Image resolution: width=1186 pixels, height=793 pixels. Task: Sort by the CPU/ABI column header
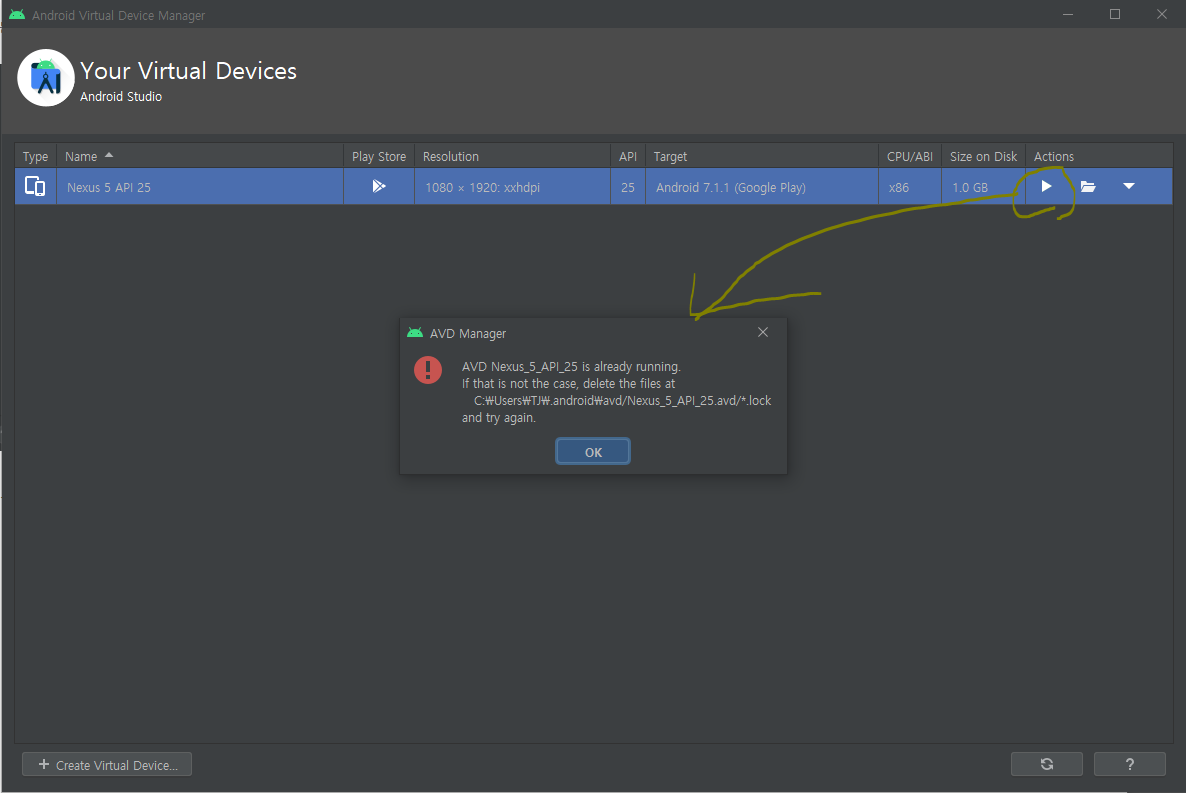[x=910, y=157]
